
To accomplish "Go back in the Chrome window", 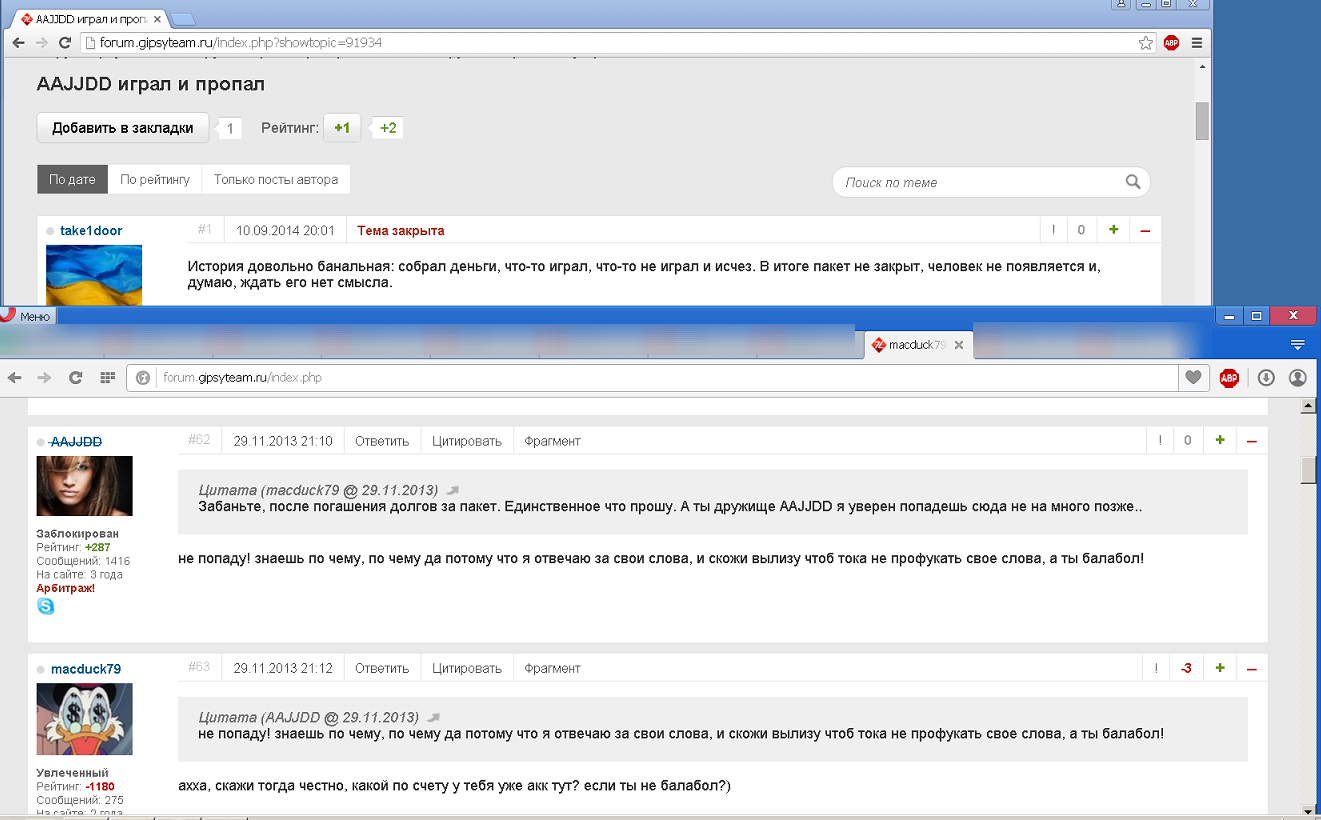I will tap(18, 43).
